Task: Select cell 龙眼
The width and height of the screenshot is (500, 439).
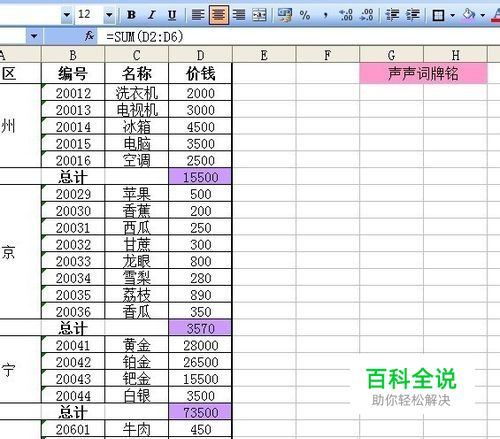Action: 137,261
